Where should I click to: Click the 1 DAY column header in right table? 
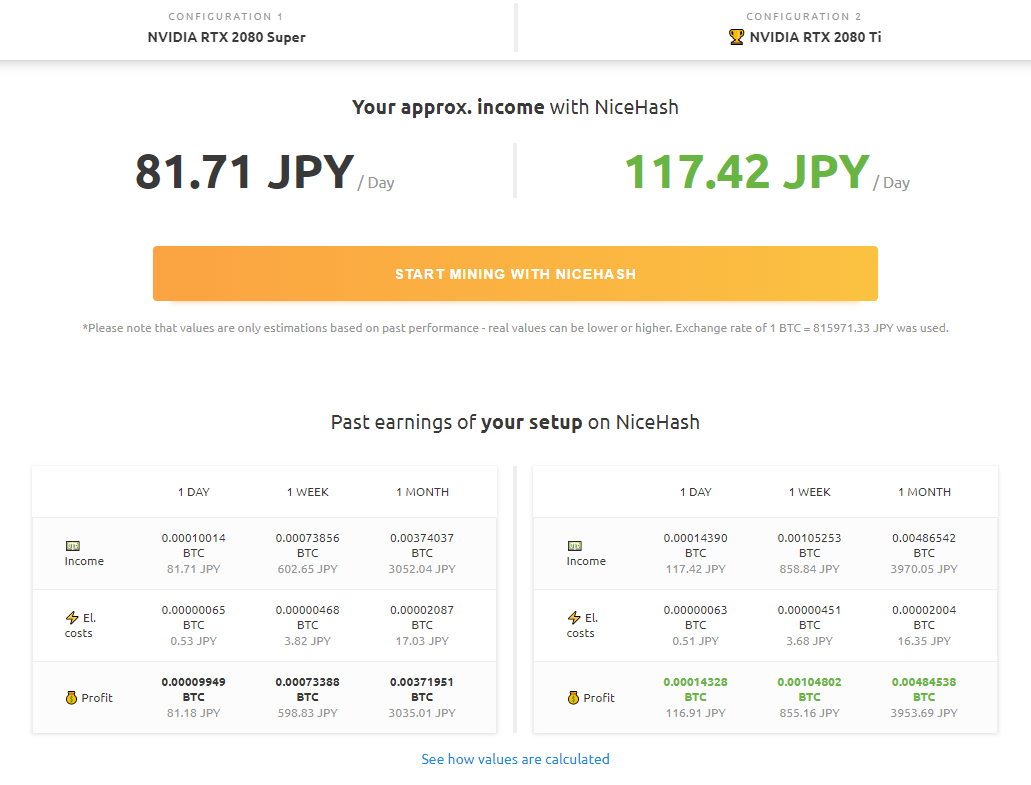(696, 492)
